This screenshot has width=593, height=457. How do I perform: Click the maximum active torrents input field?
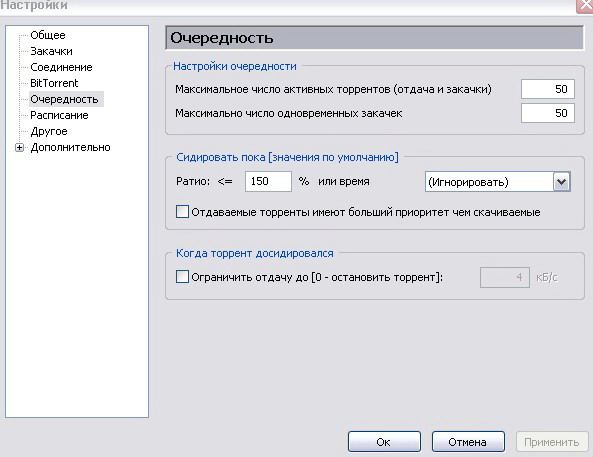tap(548, 89)
